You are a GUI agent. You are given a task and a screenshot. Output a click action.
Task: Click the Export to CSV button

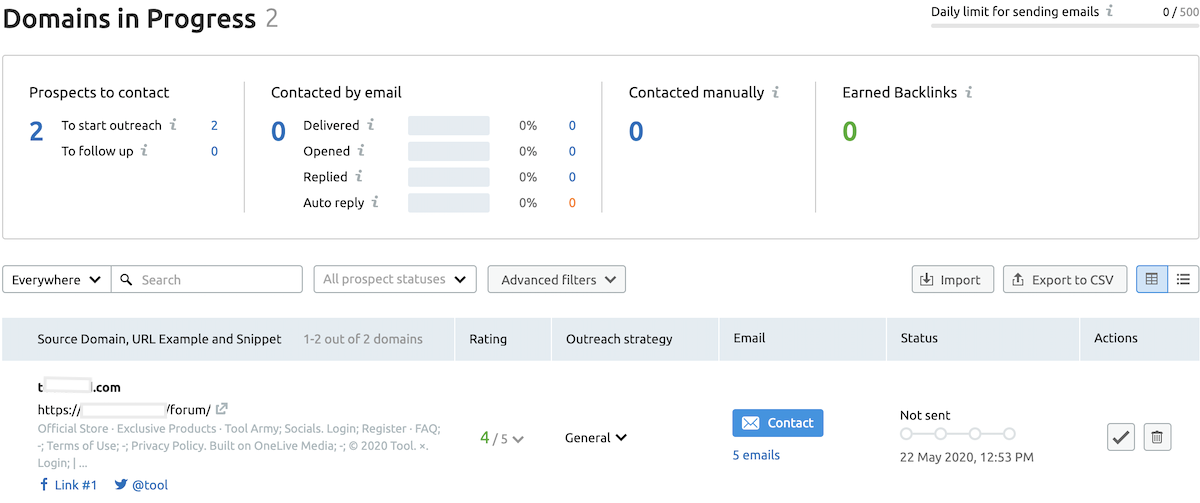point(1064,280)
